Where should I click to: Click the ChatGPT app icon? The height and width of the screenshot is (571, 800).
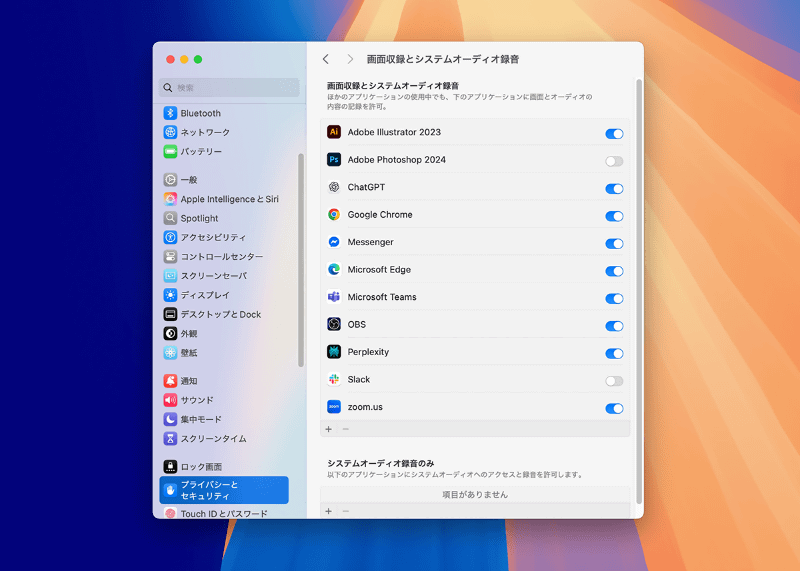point(334,187)
